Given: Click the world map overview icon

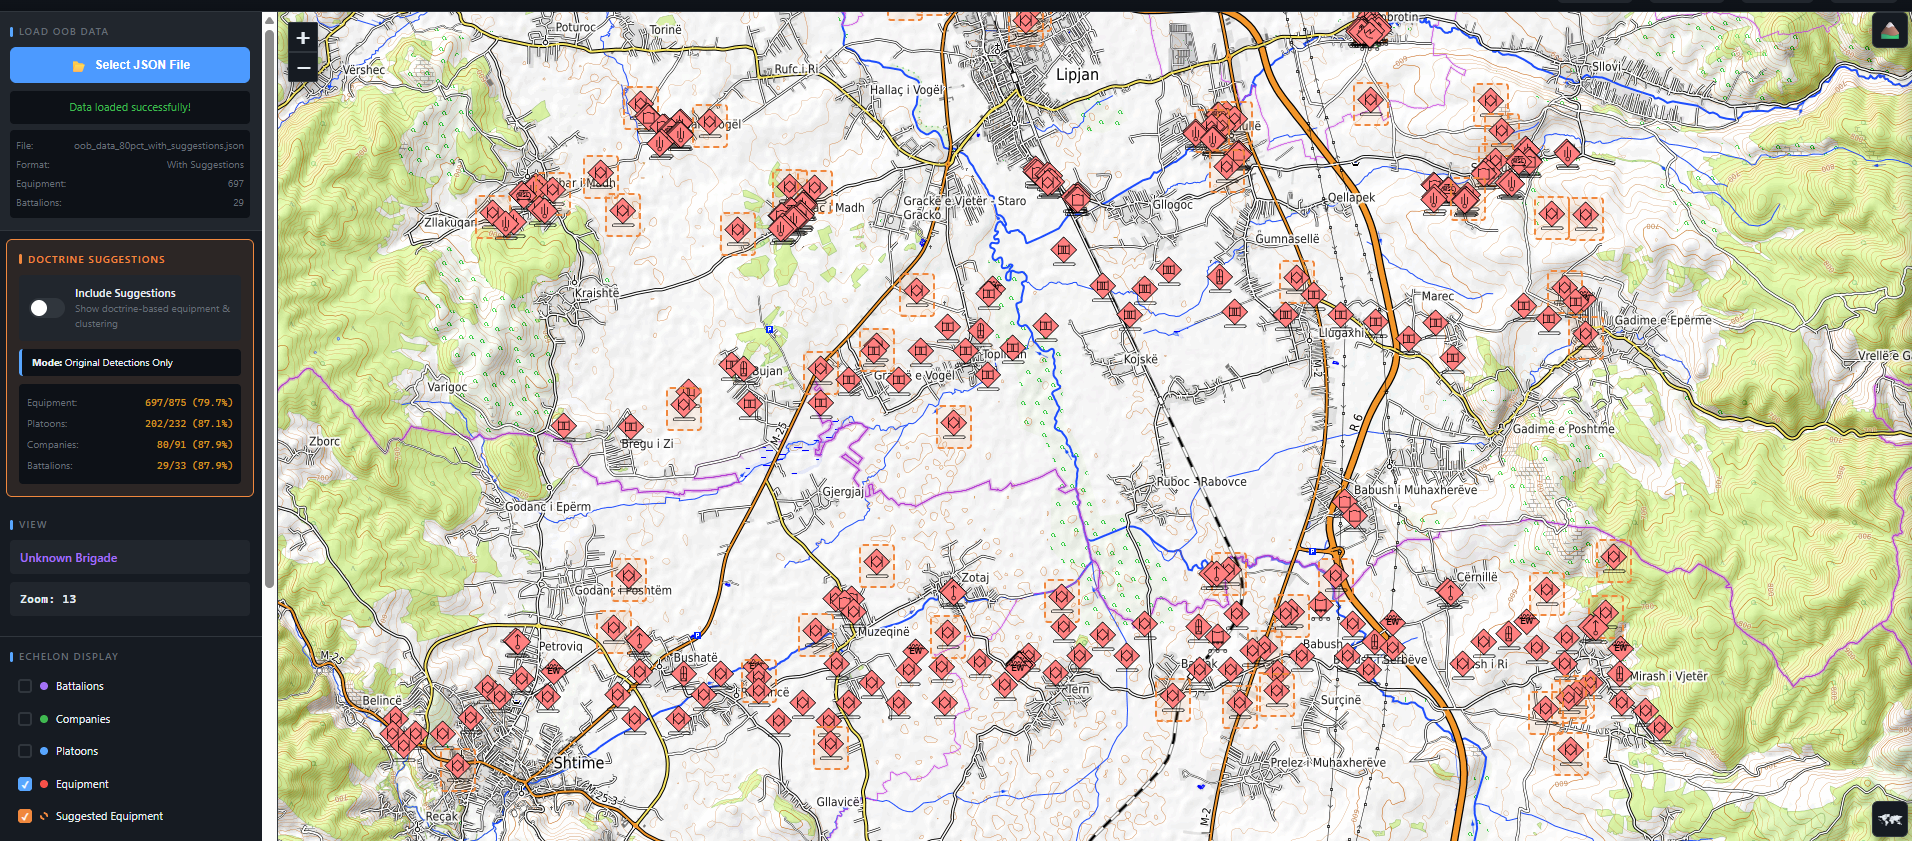Looking at the screenshot, I should 1889,819.
